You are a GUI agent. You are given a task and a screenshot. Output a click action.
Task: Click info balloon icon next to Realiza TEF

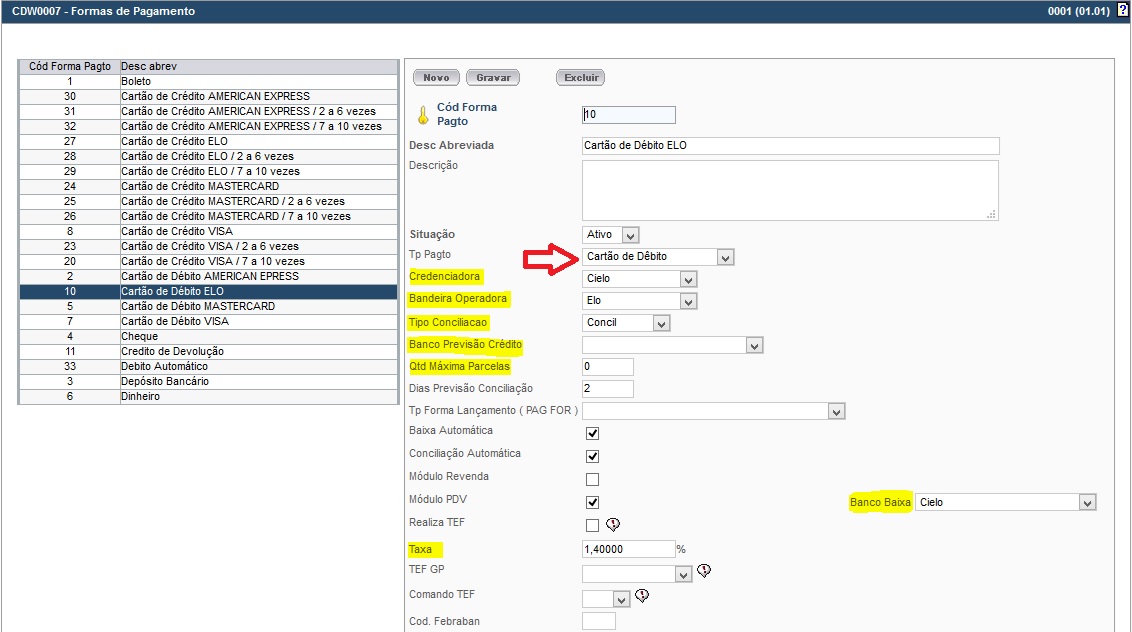(614, 525)
